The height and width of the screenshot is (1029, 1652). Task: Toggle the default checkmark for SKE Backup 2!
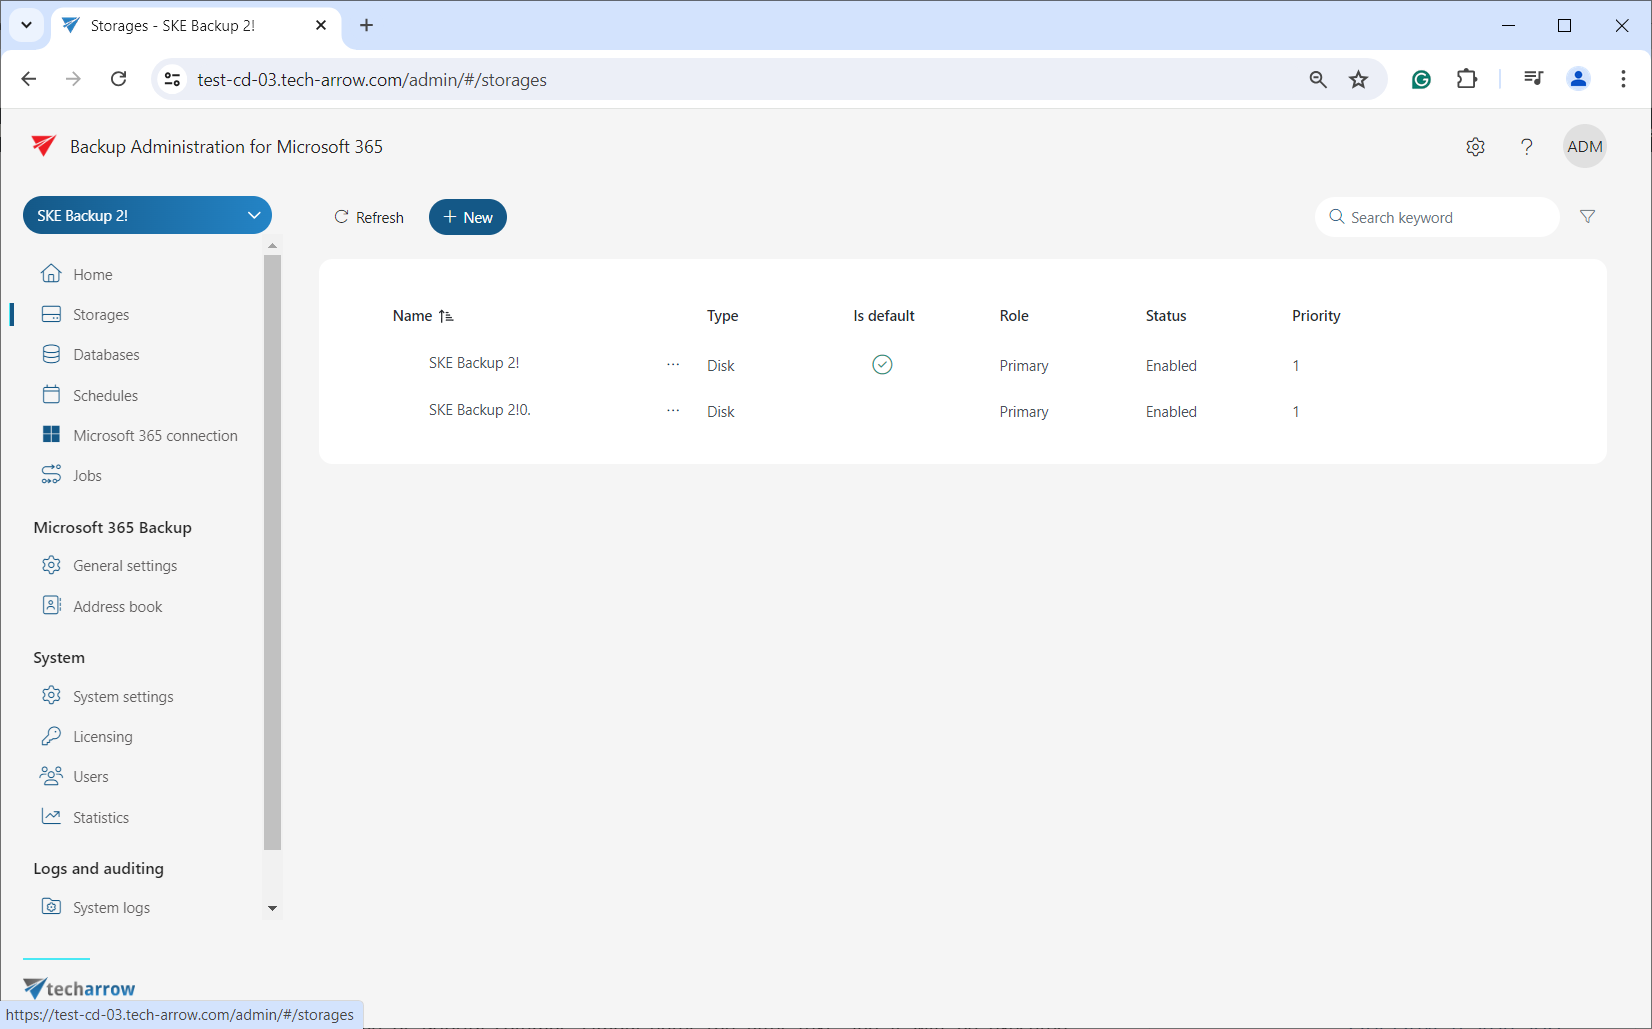click(x=882, y=365)
